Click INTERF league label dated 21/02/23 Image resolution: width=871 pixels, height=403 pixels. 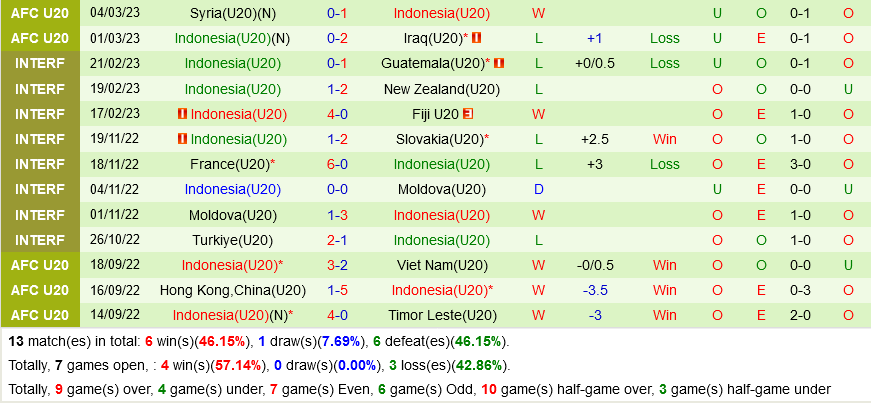41,63
